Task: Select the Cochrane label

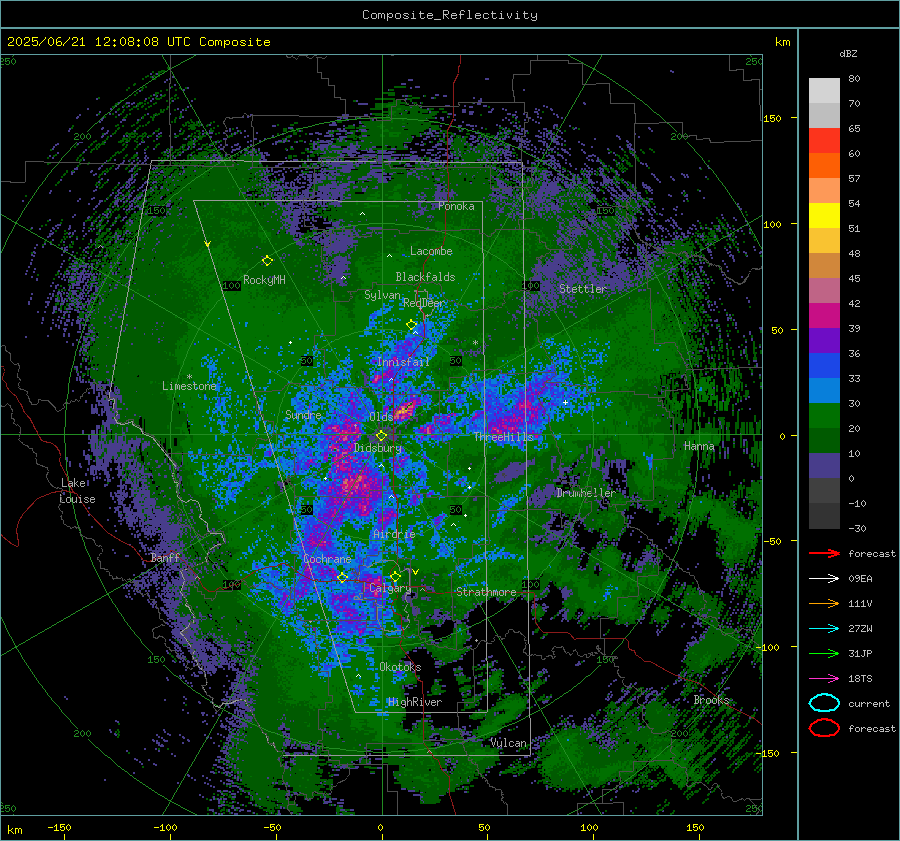Action: pyautogui.click(x=327, y=559)
